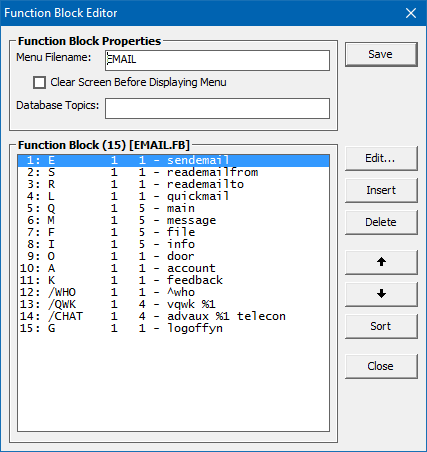Select the quickmail row
Screen dimensions: 427x452
pyautogui.click(x=173, y=196)
